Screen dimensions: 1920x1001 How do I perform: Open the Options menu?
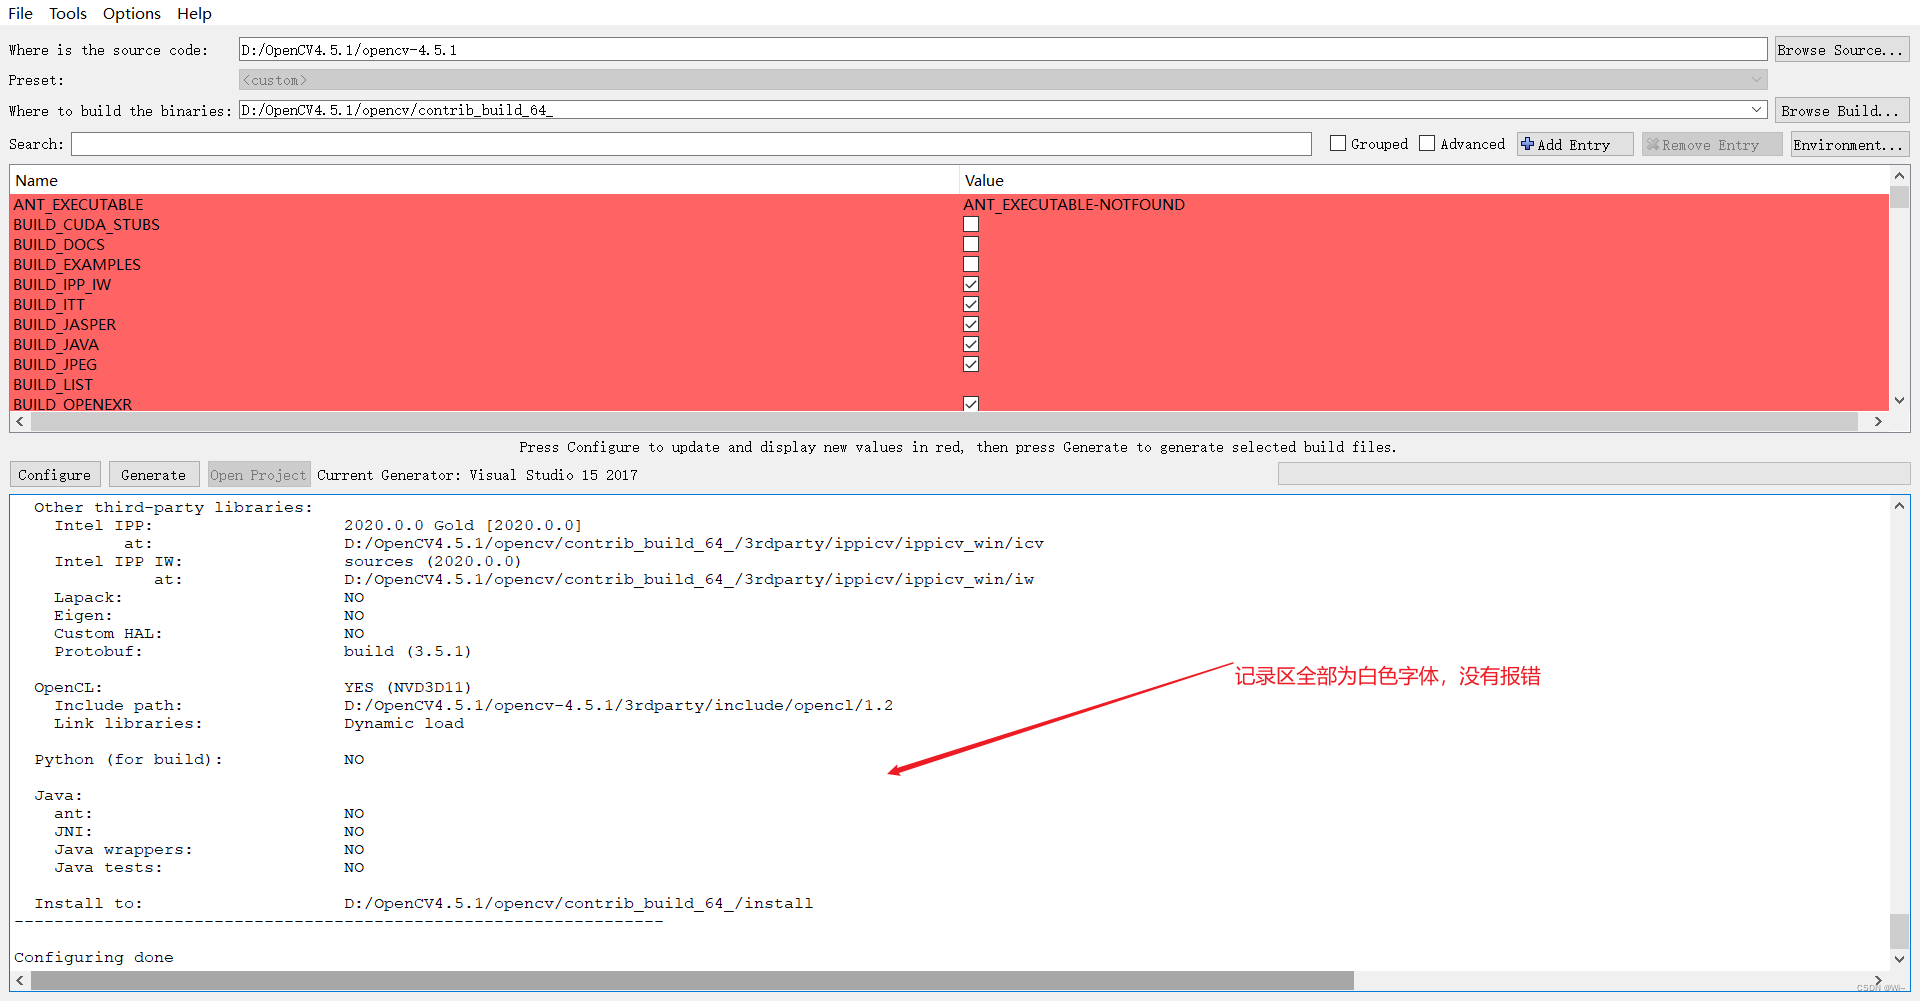pyautogui.click(x=132, y=13)
